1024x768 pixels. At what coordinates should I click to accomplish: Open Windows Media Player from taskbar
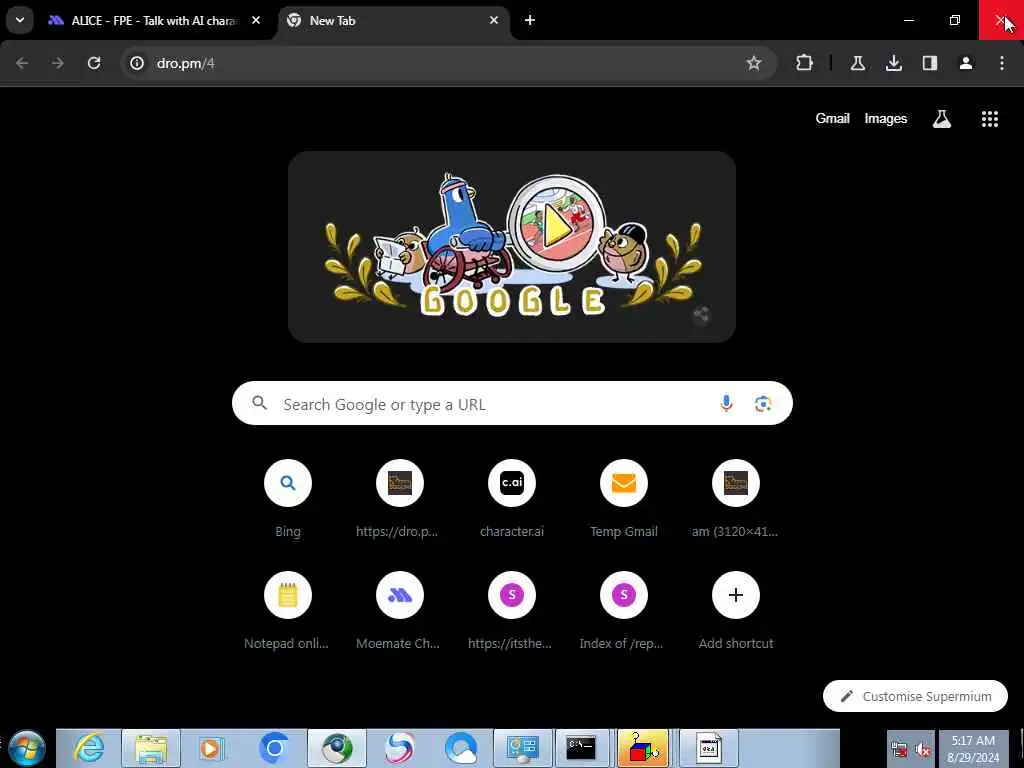pos(211,748)
